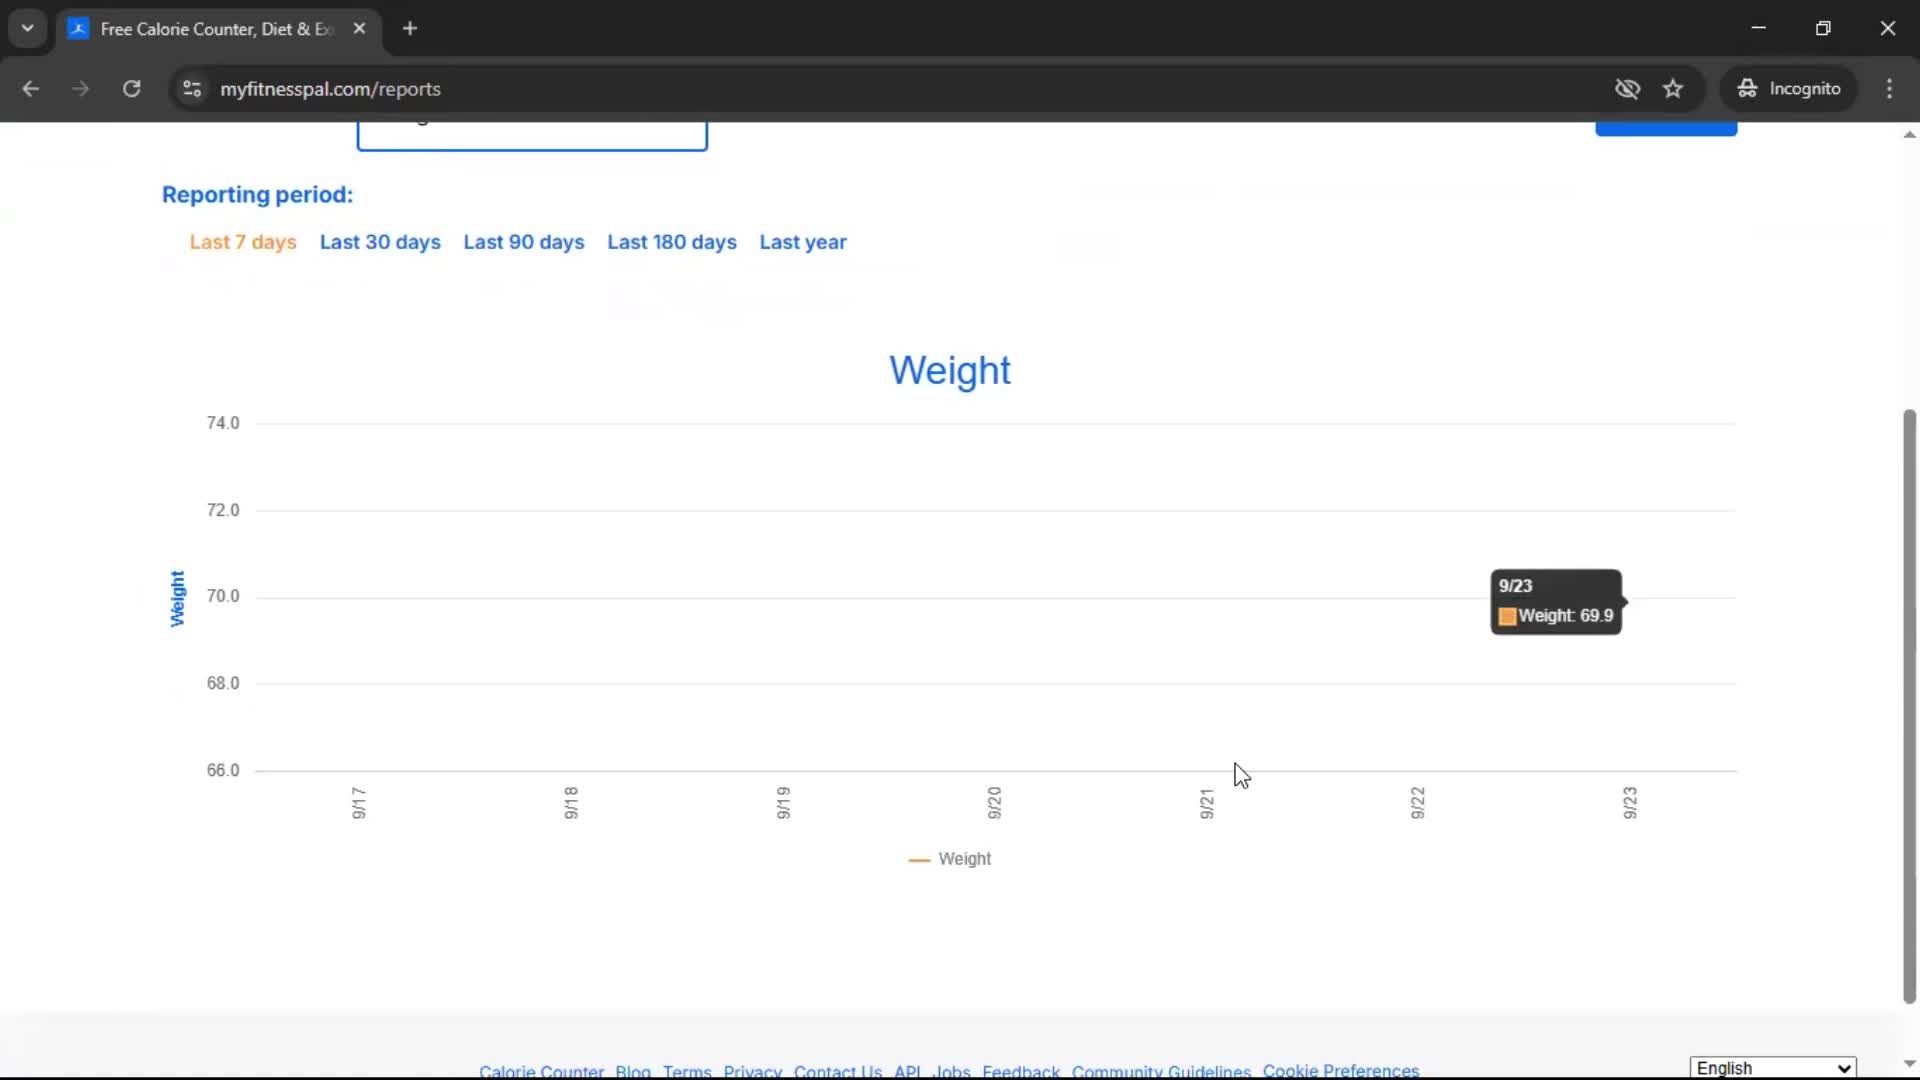Click the 9/17 x-axis date label
1920x1080 pixels.
coord(359,802)
